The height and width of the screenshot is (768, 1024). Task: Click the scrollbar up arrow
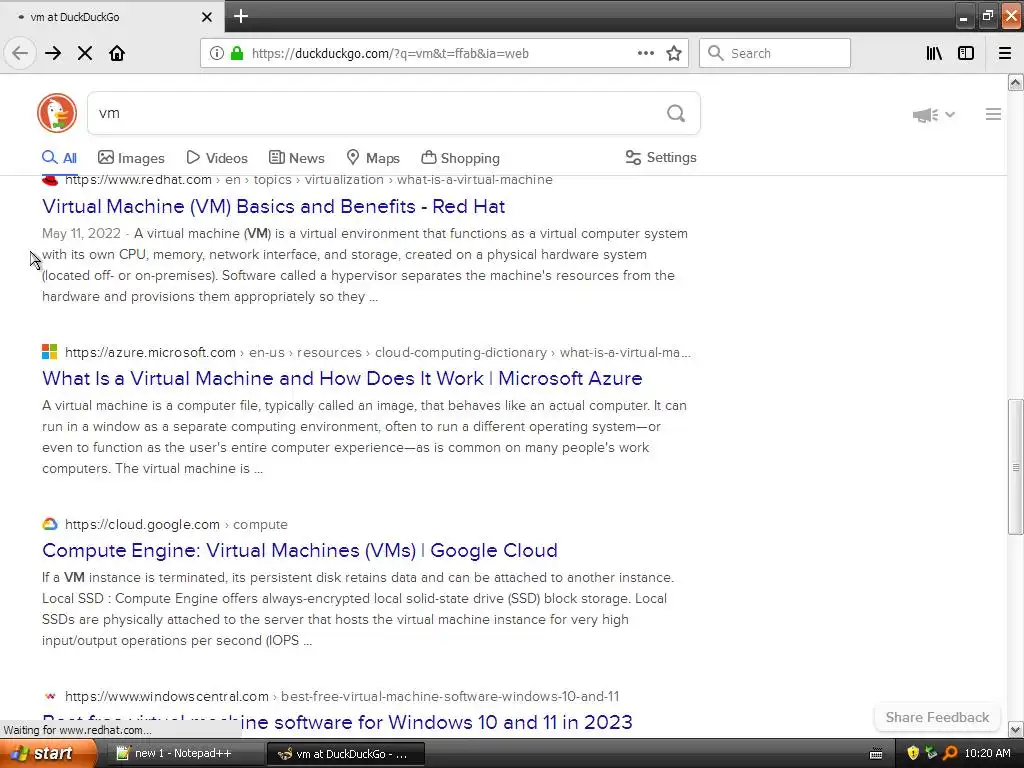pos(1015,82)
